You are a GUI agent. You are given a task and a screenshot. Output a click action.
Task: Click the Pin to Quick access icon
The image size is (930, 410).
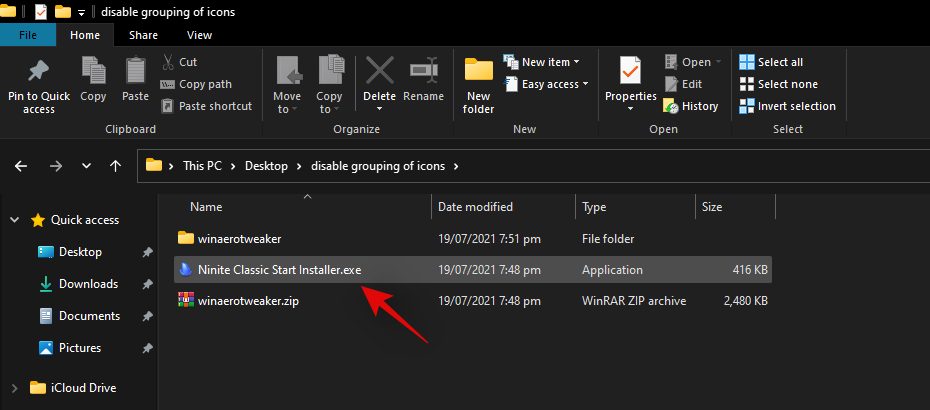click(x=39, y=72)
